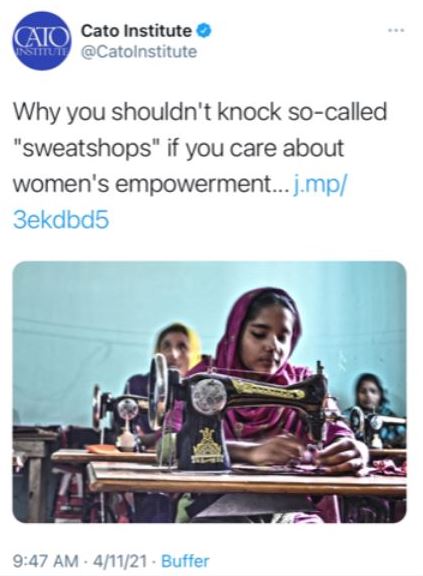The width and height of the screenshot is (423, 576).
Task: Click the wooden table in the photo
Action: 246,479
